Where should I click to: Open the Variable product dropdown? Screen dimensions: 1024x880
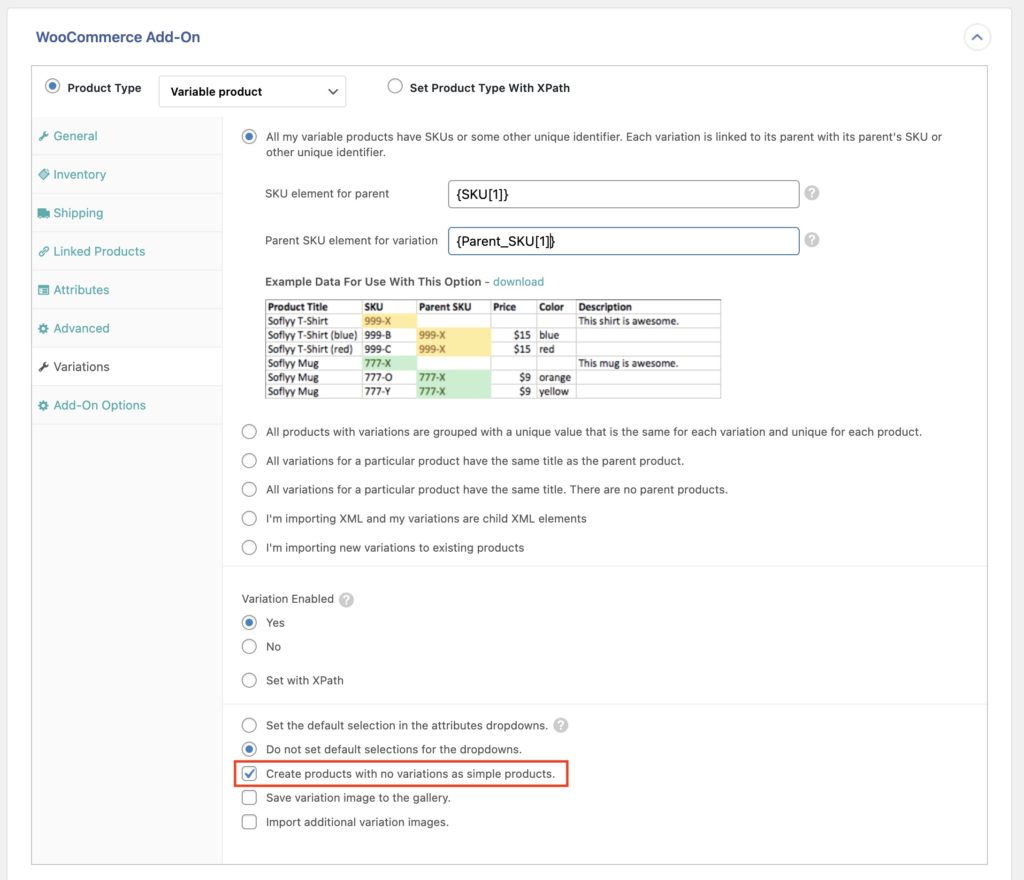point(251,91)
